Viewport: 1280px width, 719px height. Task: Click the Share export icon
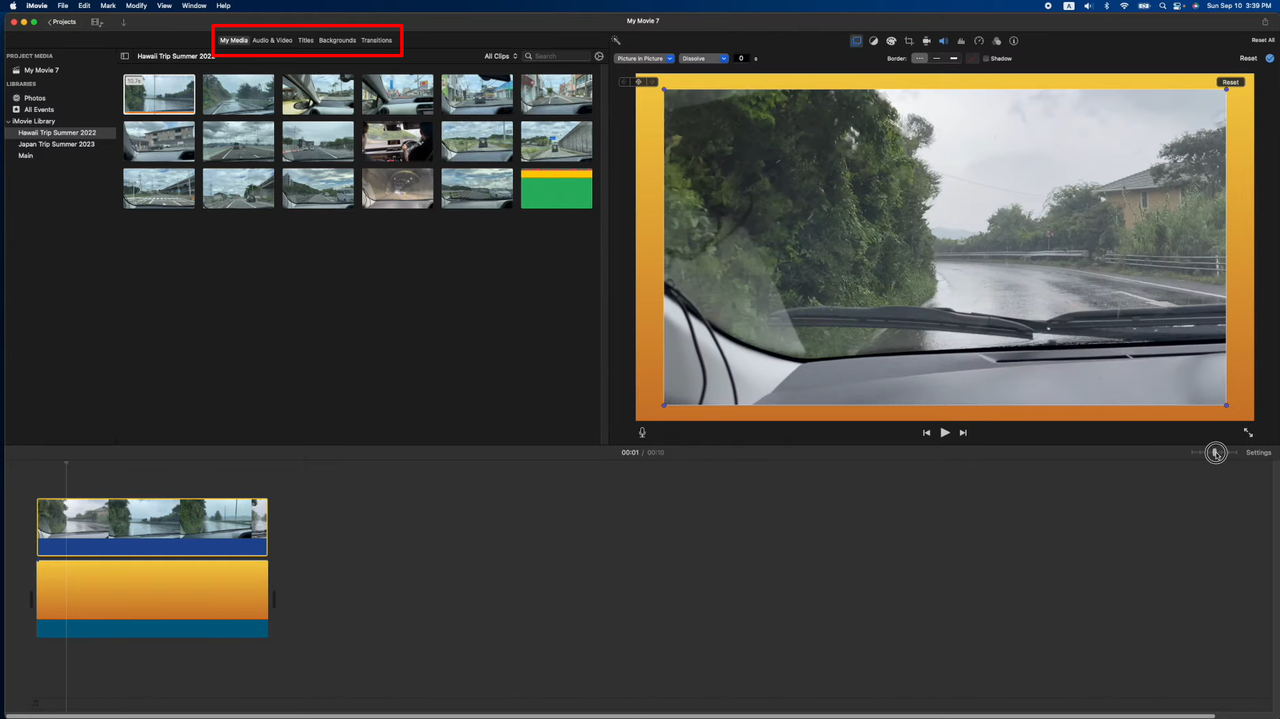point(1265,21)
